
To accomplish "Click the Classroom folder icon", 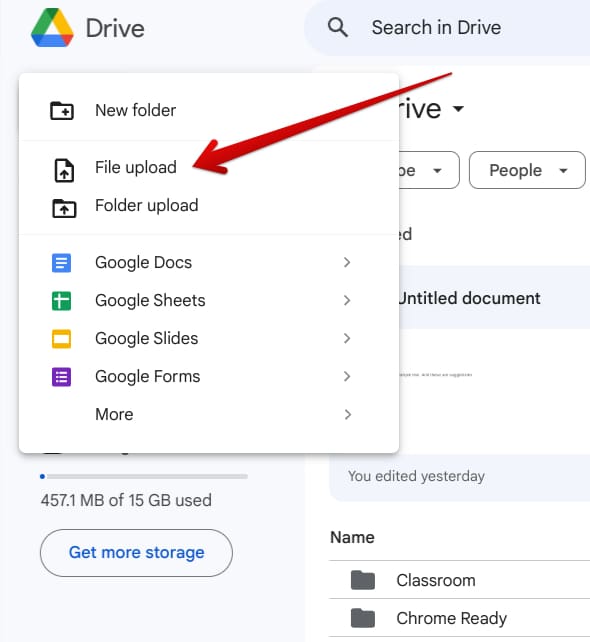I will click(363, 580).
